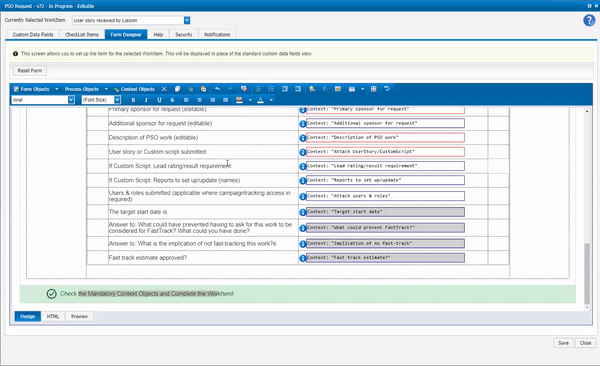Click the Indent icon
Viewport: 600px width, 366px height.
click(298, 89)
